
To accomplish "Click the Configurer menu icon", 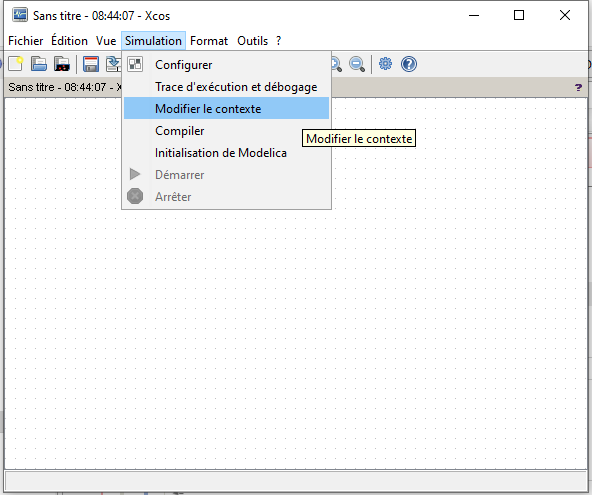I will [x=135, y=64].
